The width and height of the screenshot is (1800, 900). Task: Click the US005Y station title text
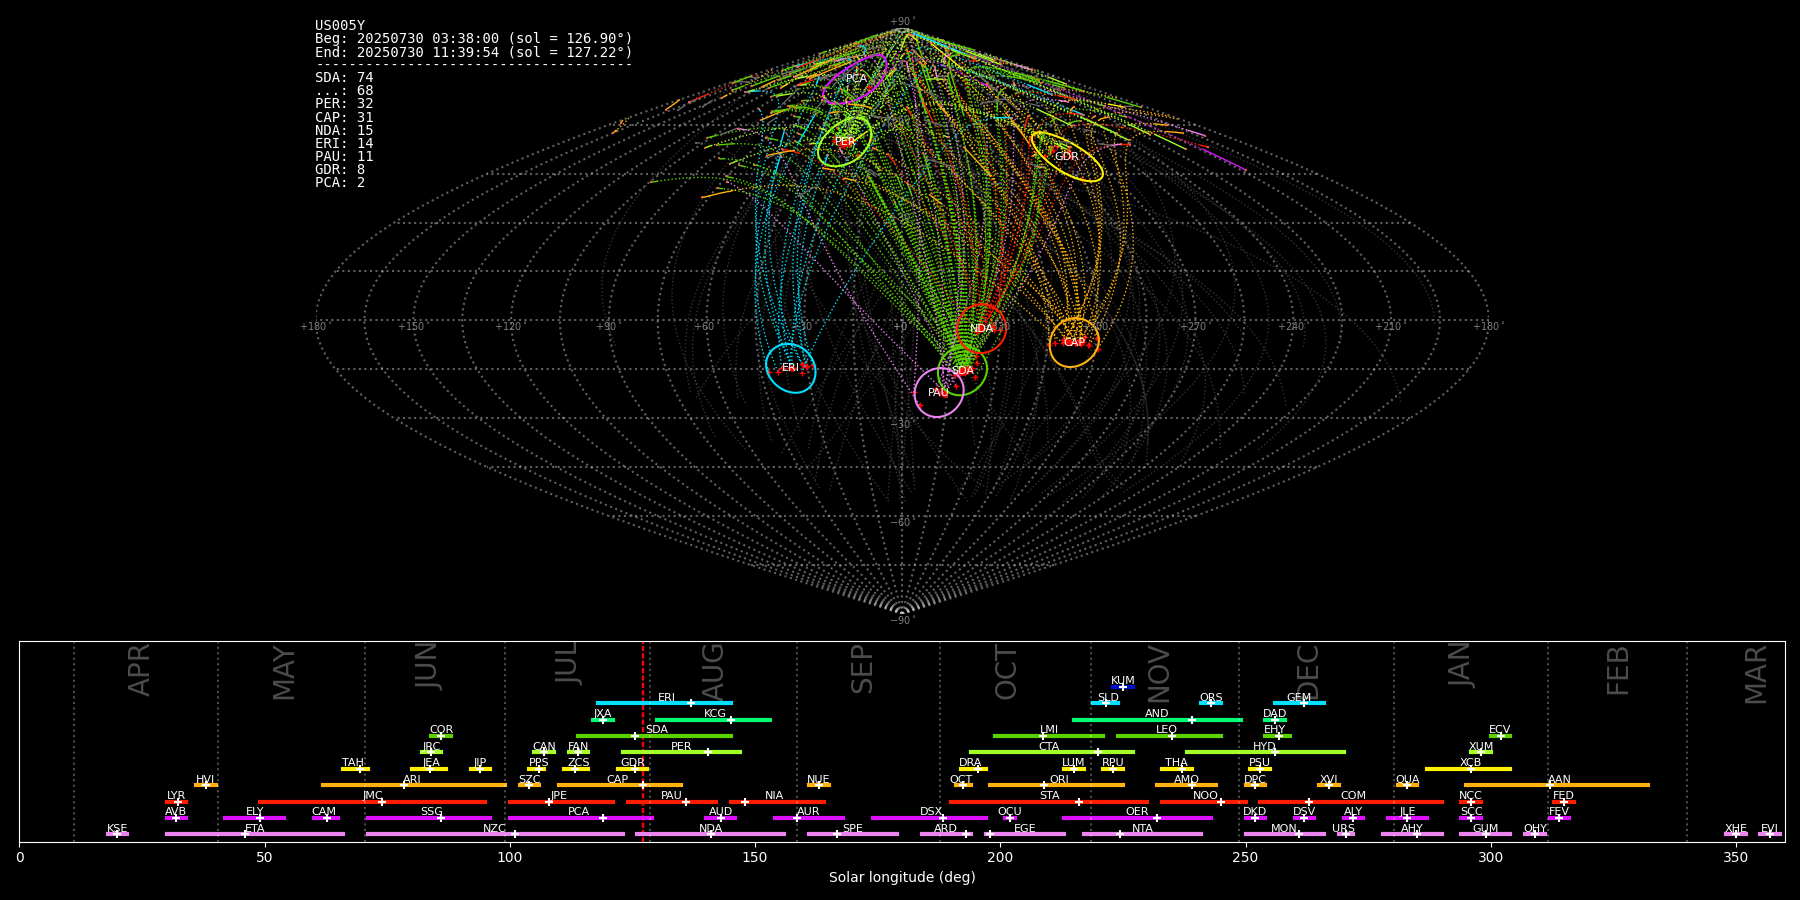(x=340, y=26)
